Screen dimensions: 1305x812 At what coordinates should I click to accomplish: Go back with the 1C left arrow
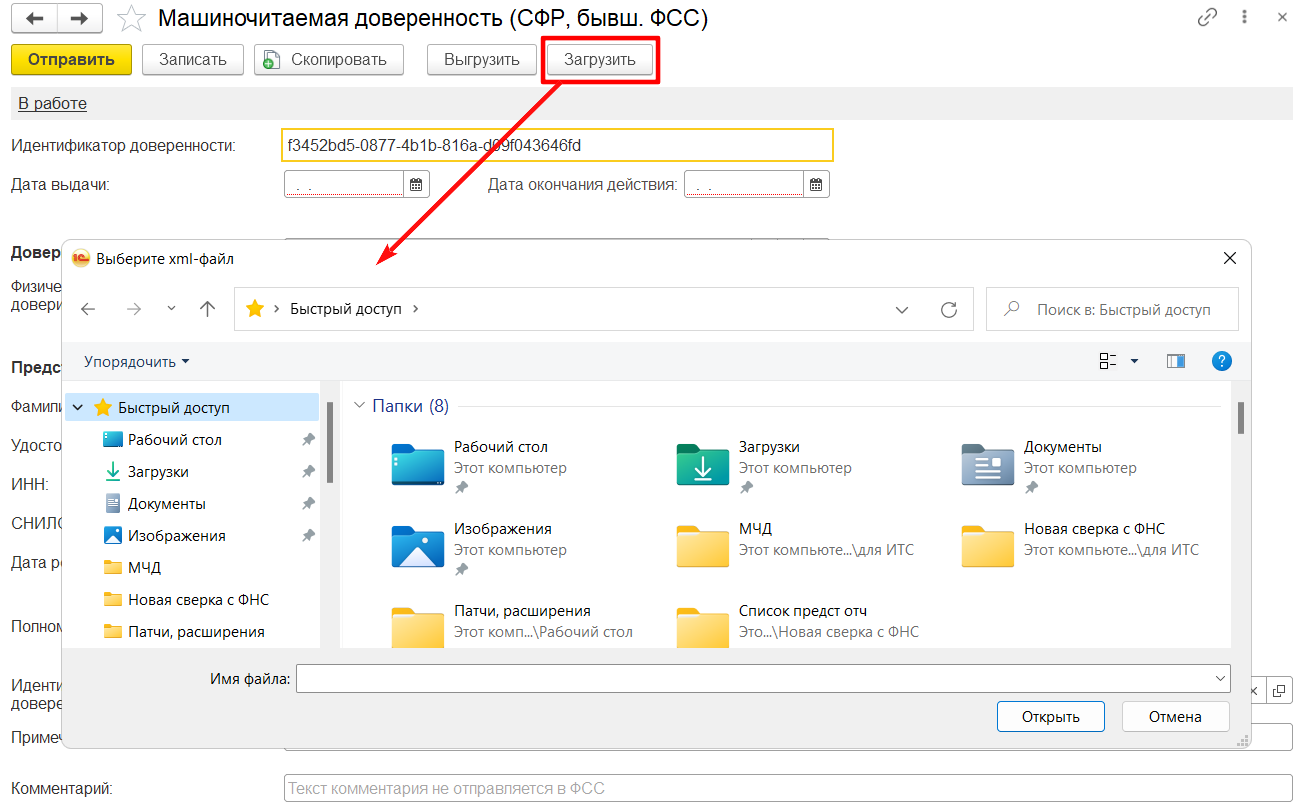point(35,18)
